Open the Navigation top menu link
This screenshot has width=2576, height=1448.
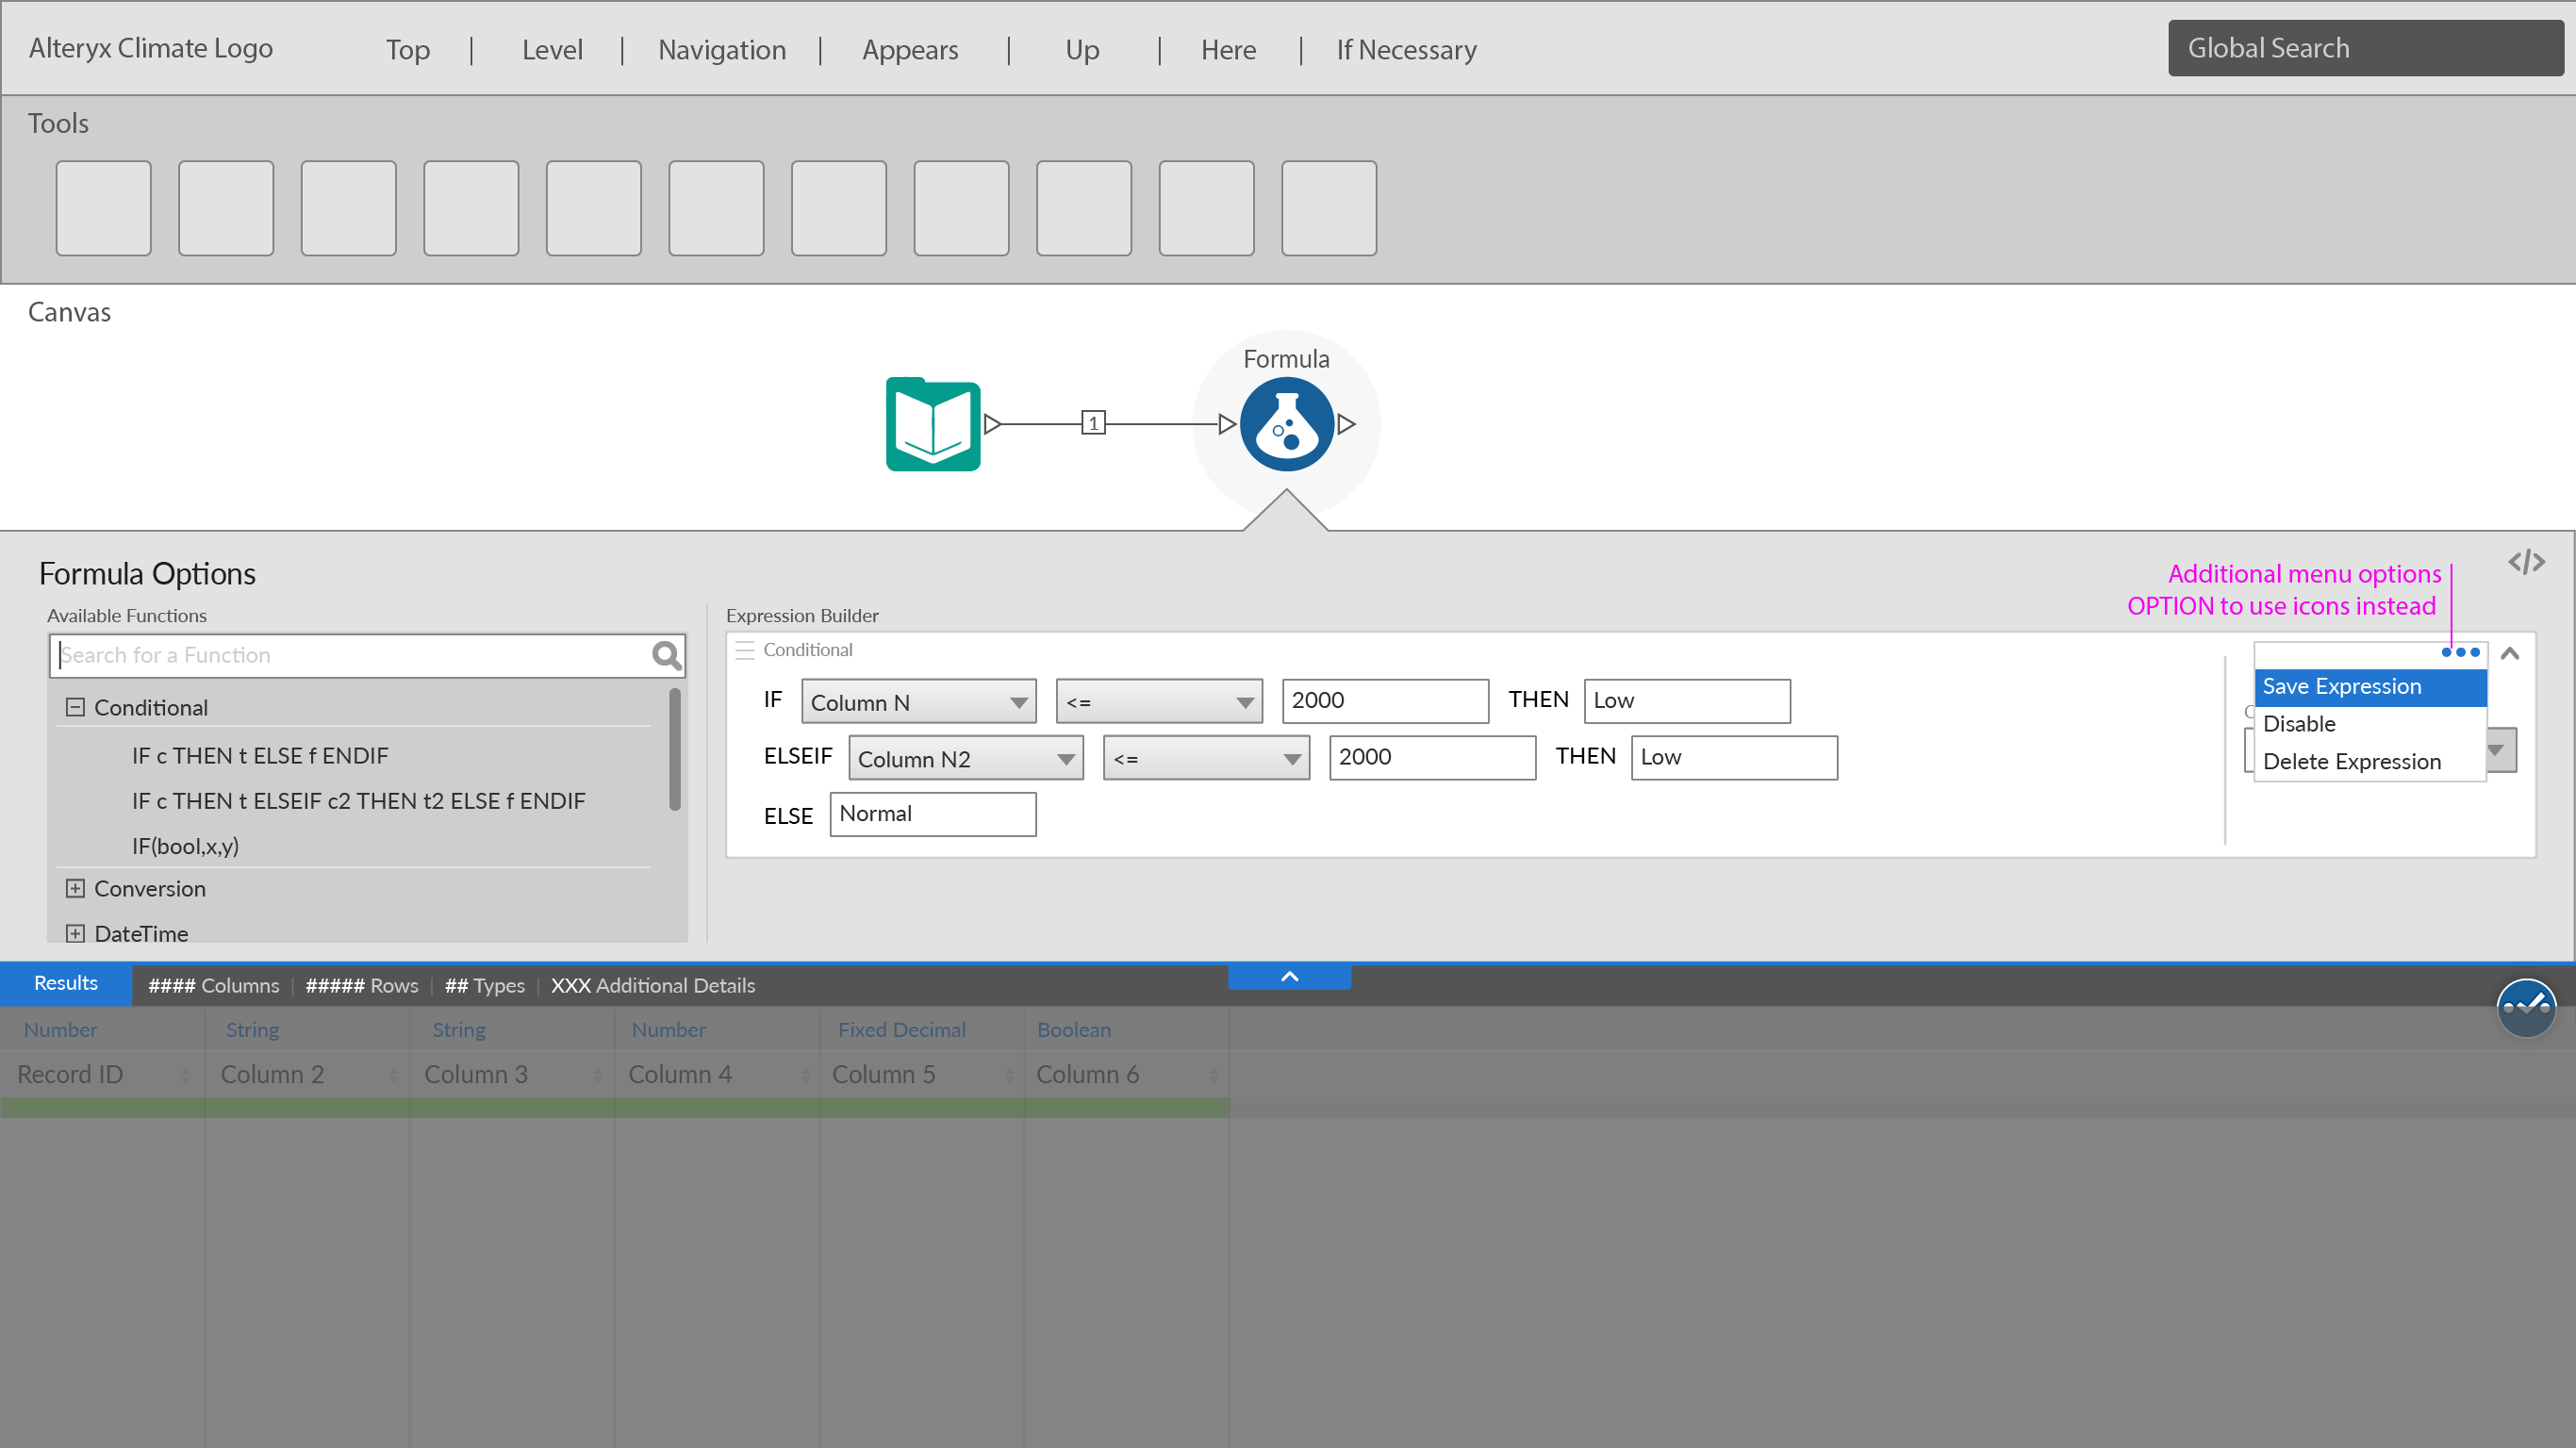(721, 50)
